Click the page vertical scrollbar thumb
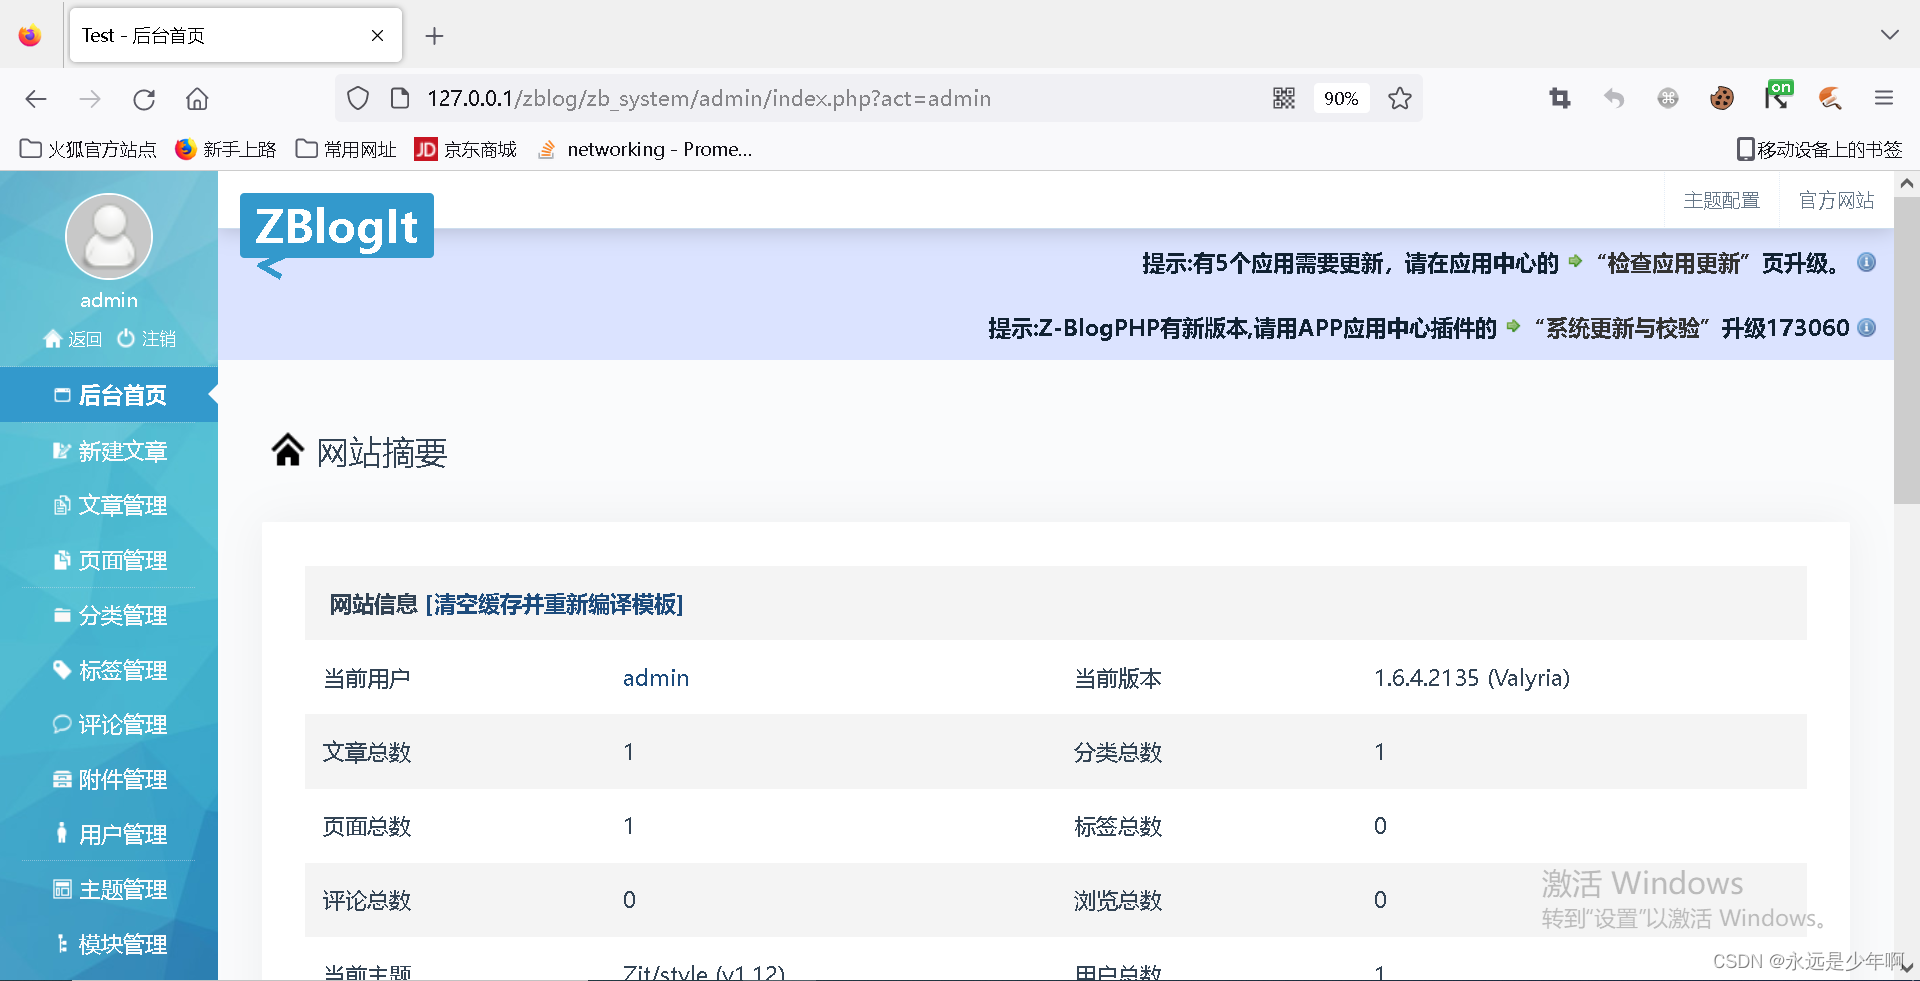This screenshot has height=981, width=1920. [x=1906, y=350]
